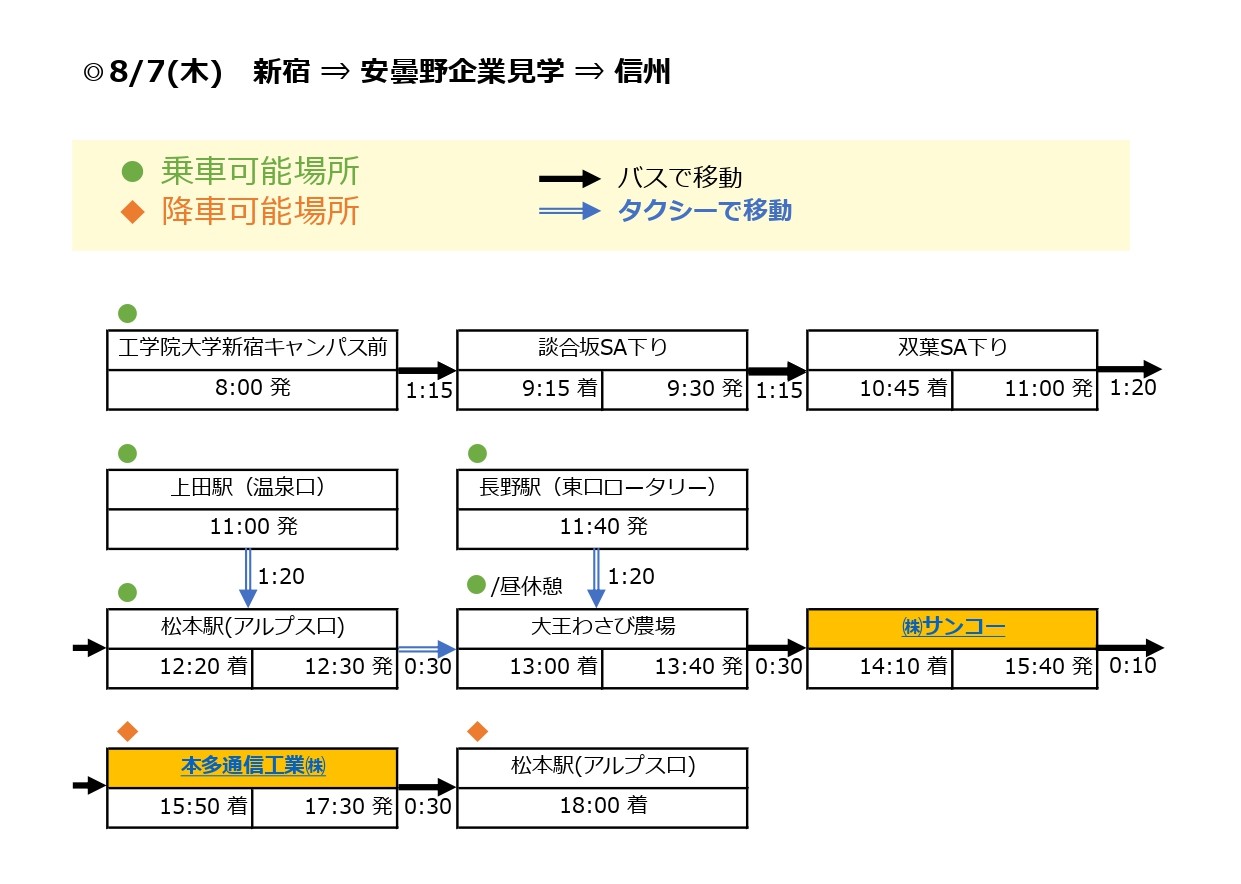Click the orange diamond above 本多通信工業㈱

127,731
